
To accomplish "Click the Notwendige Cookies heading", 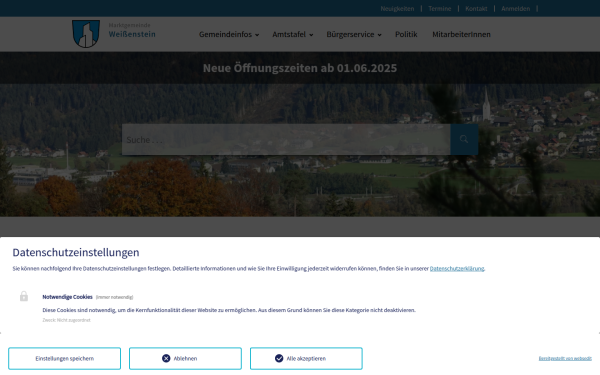I will tap(67, 297).
